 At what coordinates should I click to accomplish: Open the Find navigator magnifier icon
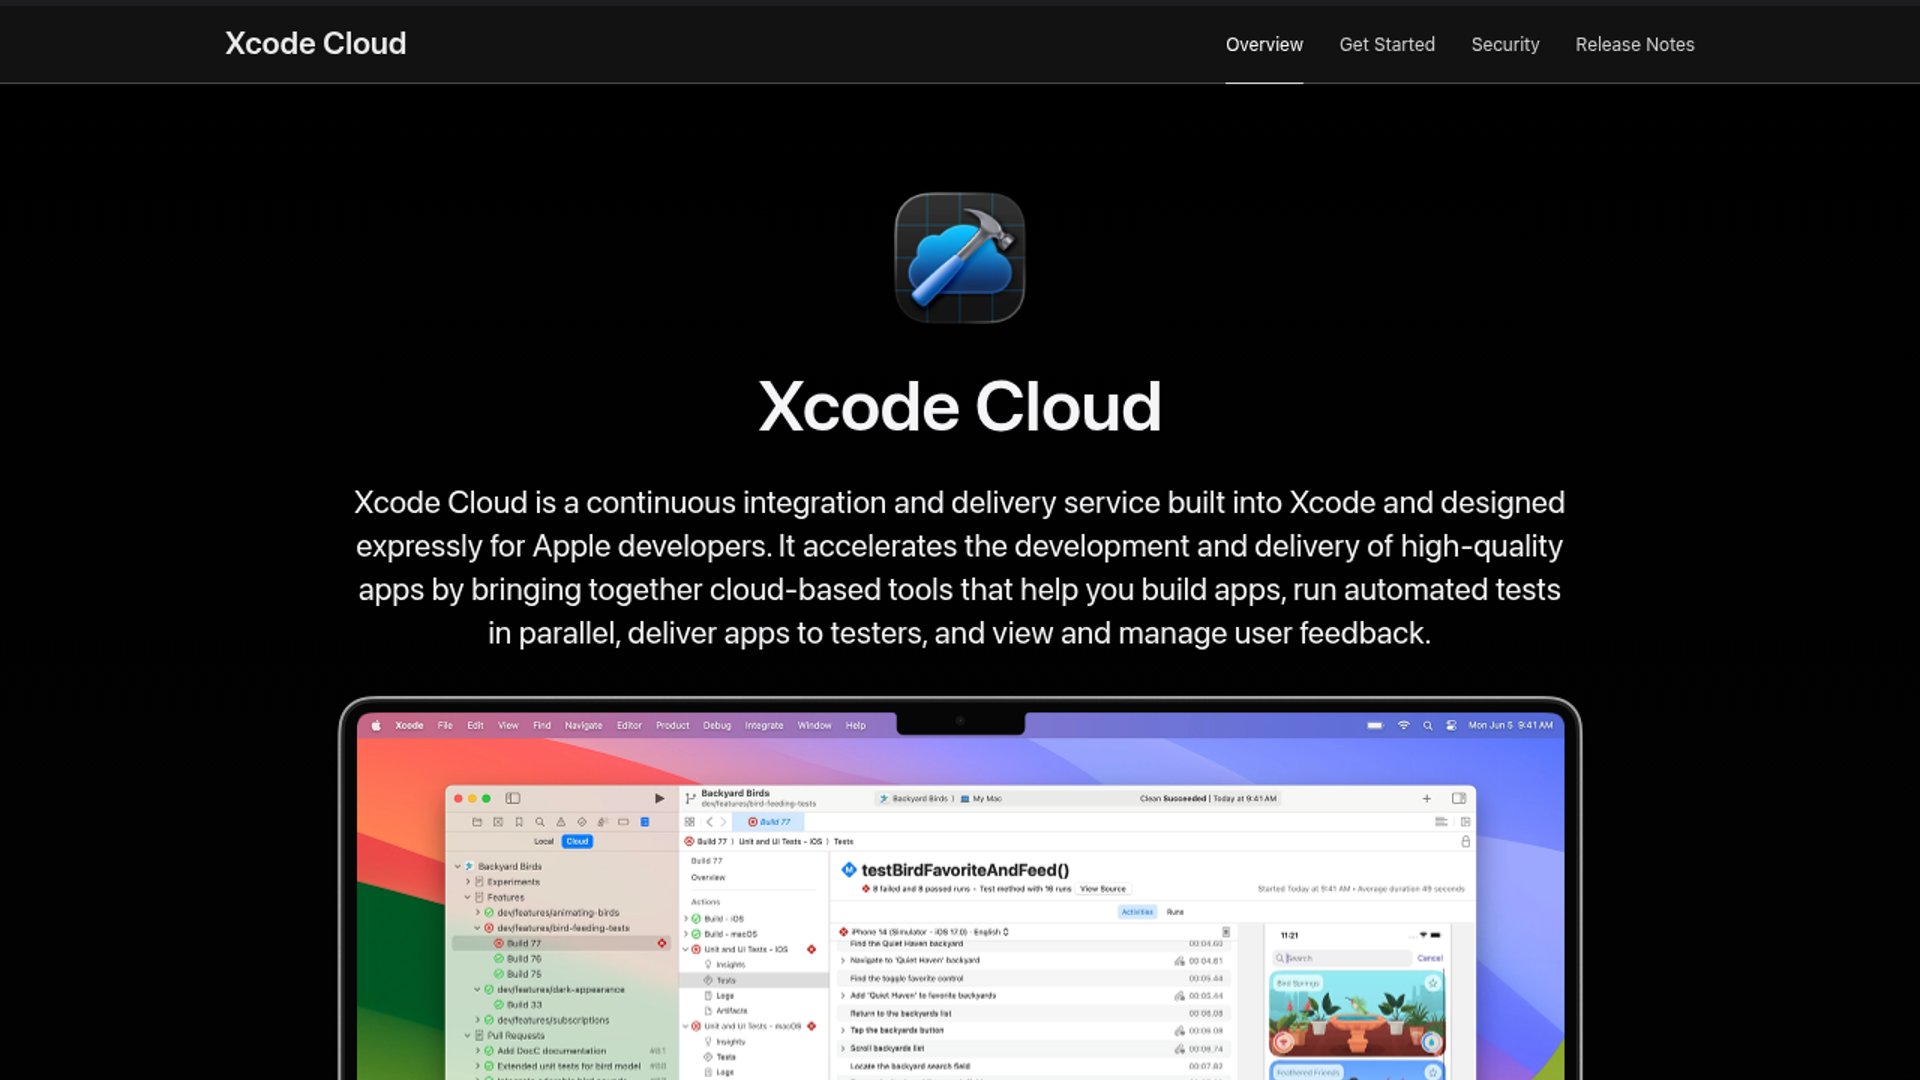tap(540, 822)
